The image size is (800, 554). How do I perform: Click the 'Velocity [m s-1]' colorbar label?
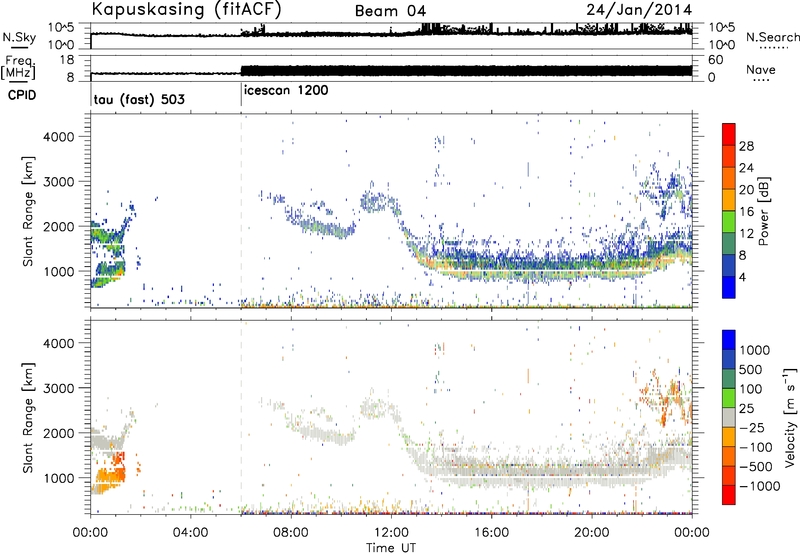click(x=790, y=417)
